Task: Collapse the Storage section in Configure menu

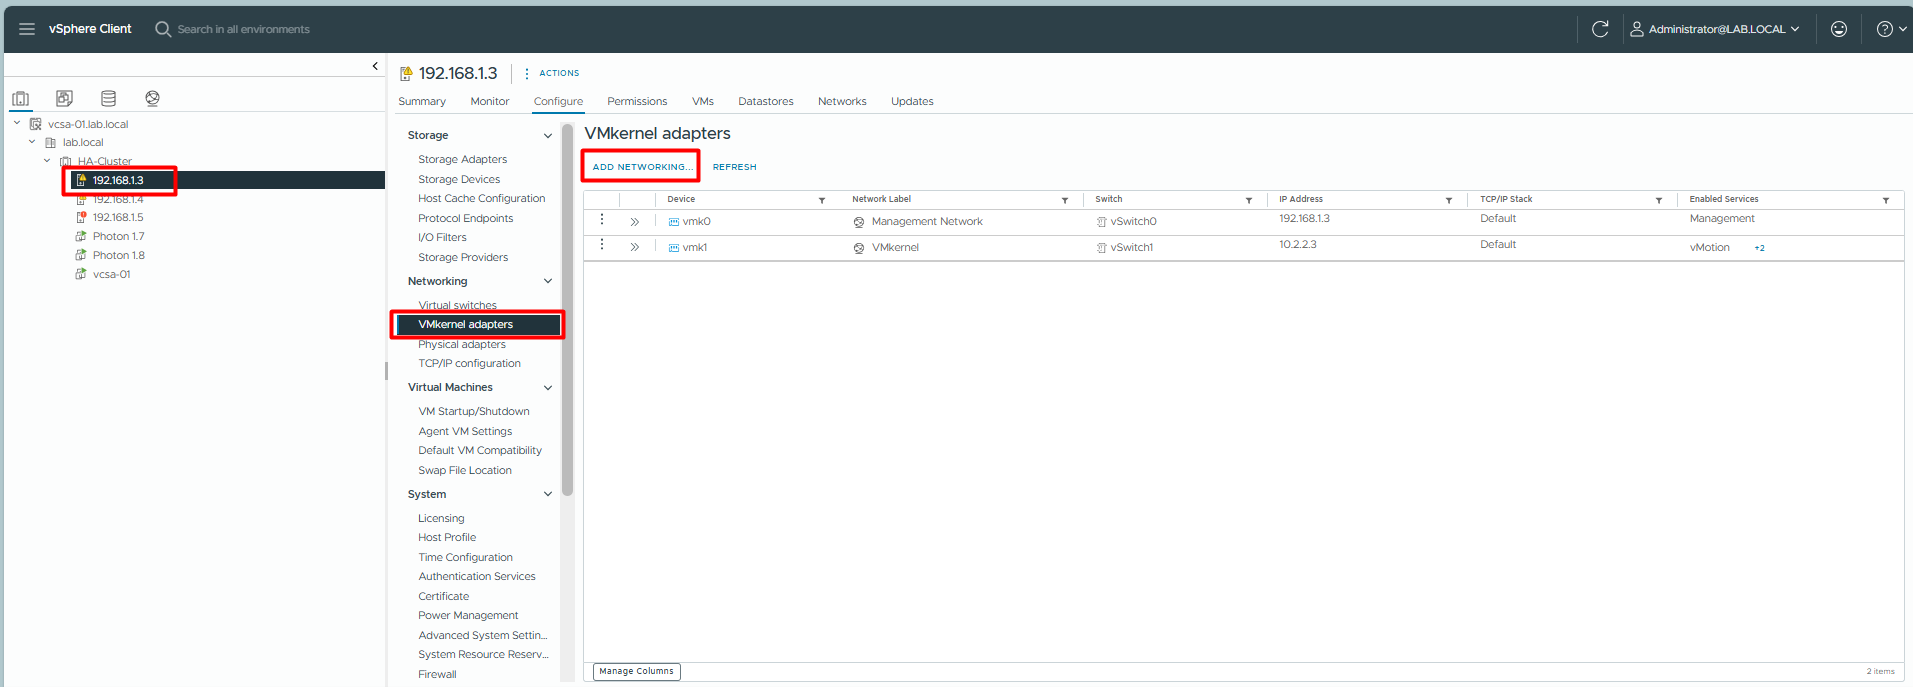Action: click(x=547, y=136)
